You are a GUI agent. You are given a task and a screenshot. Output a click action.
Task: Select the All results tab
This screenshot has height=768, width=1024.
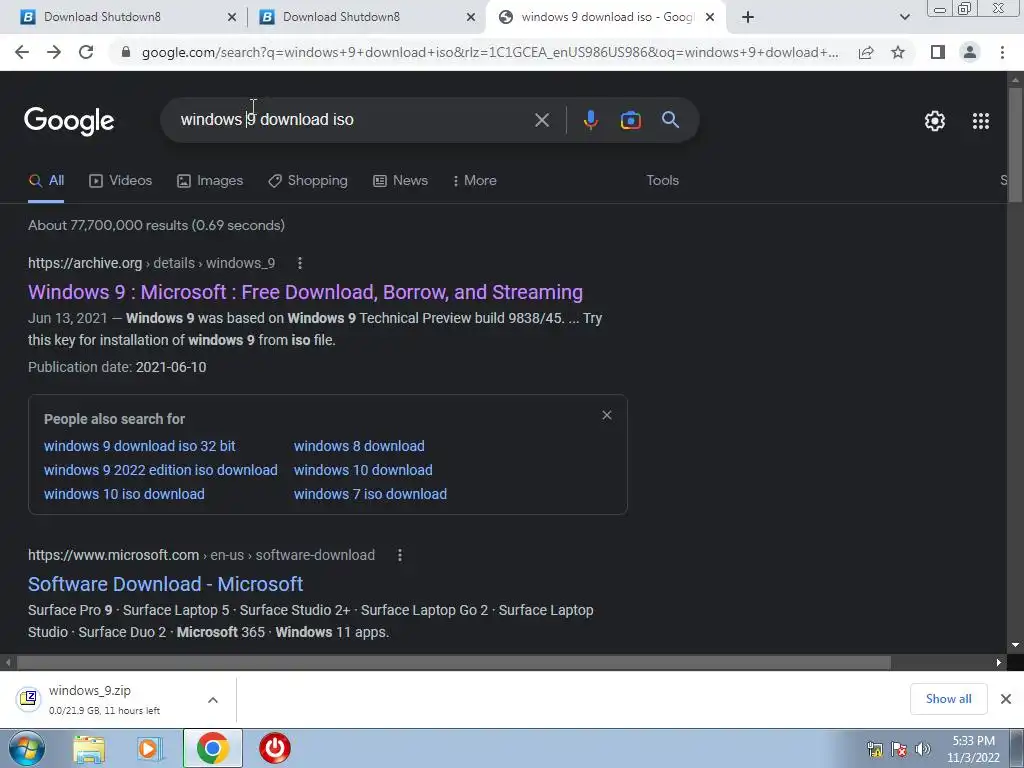pos(46,181)
